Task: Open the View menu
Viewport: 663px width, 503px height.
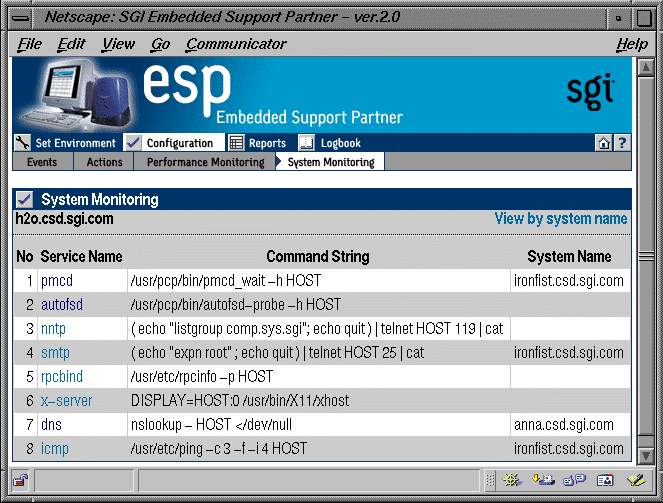Action: click(x=118, y=44)
